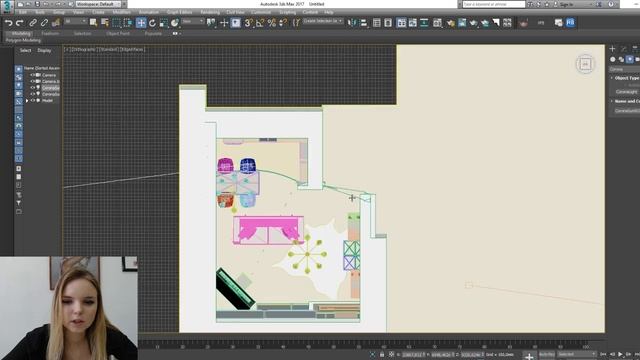Viewport: 640px width, 360px height.
Task: Activate the Select and Scale tool
Action: (x=163, y=23)
